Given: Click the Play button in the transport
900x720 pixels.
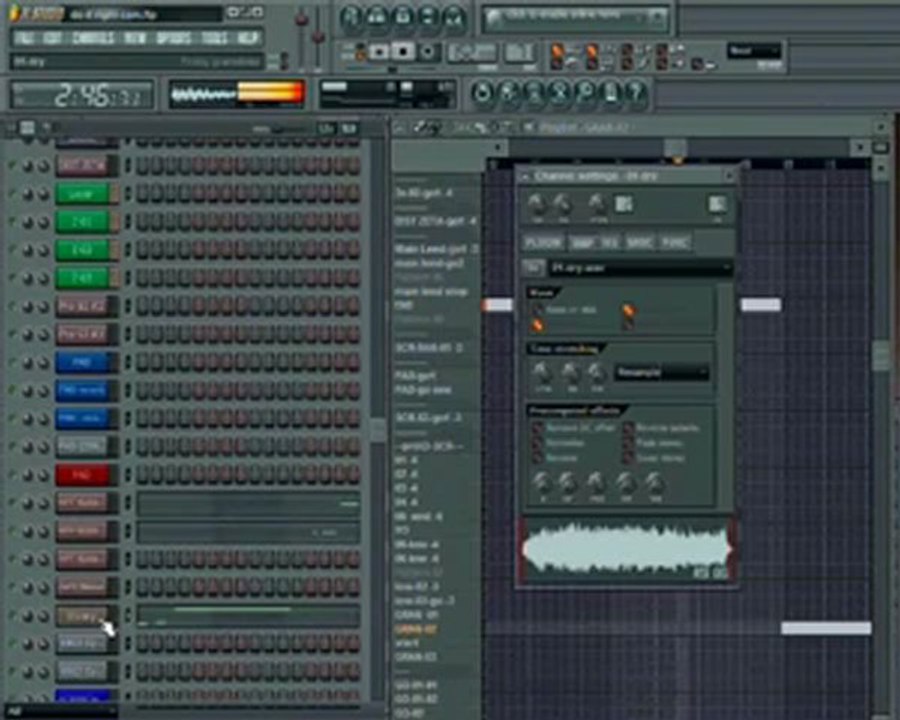Looking at the screenshot, I should click(378, 52).
